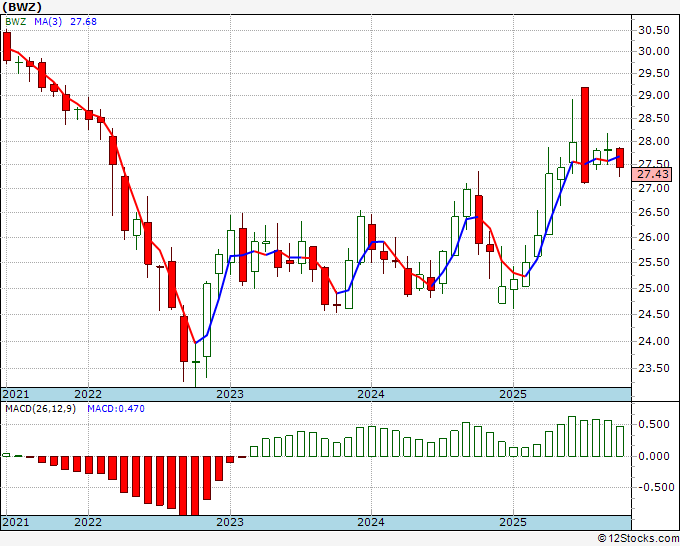Screen dimensions: 680x546
Task: Click the 24.00 price axis label
Action: (x=654, y=341)
